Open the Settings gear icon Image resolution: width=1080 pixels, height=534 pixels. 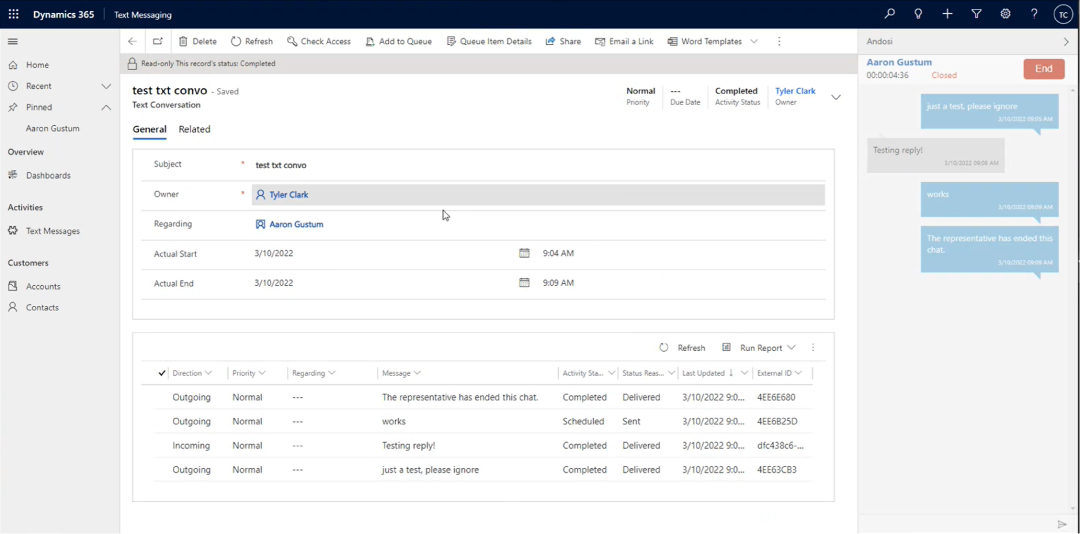1005,14
